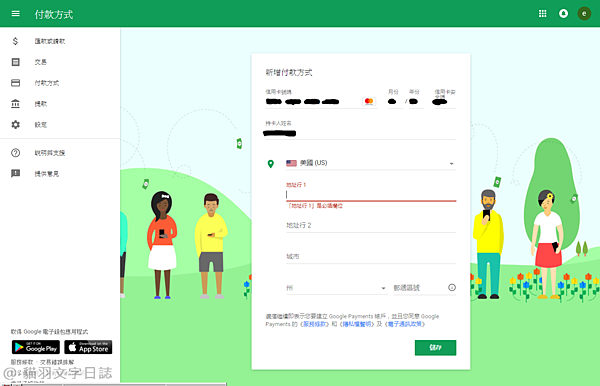Open 交易糾紛排解 link in sidebar footer
Viewport: 600px width, 386px height.
[57, 362]
